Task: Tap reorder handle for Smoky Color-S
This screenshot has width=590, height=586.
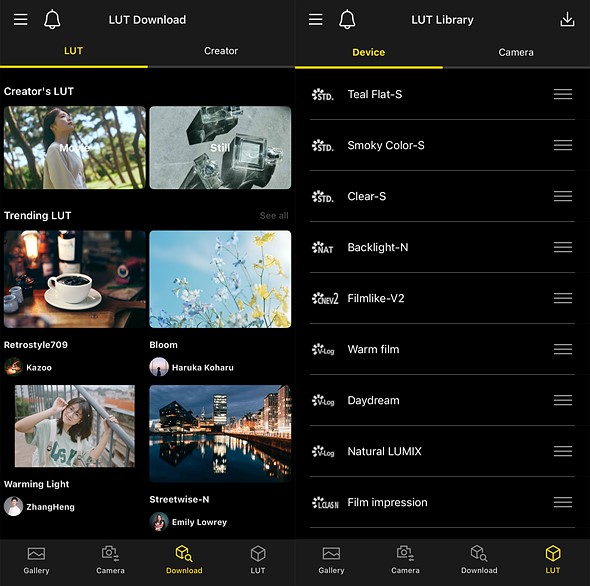Action: point(563,145)
